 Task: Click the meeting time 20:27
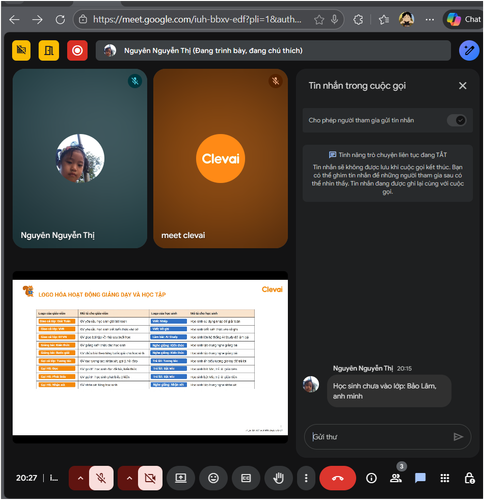26,478
